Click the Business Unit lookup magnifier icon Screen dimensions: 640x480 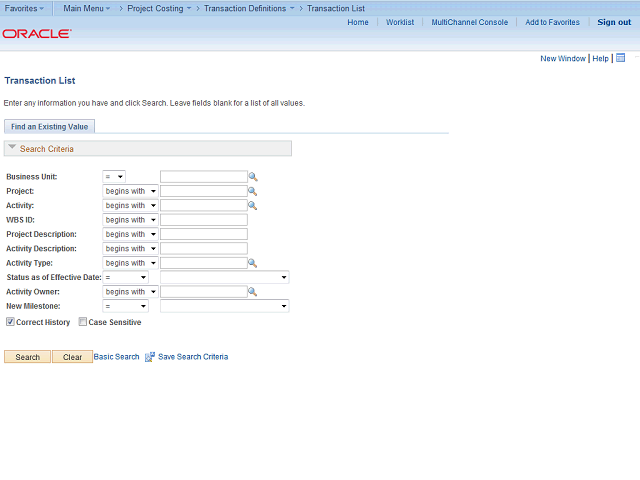253,177
